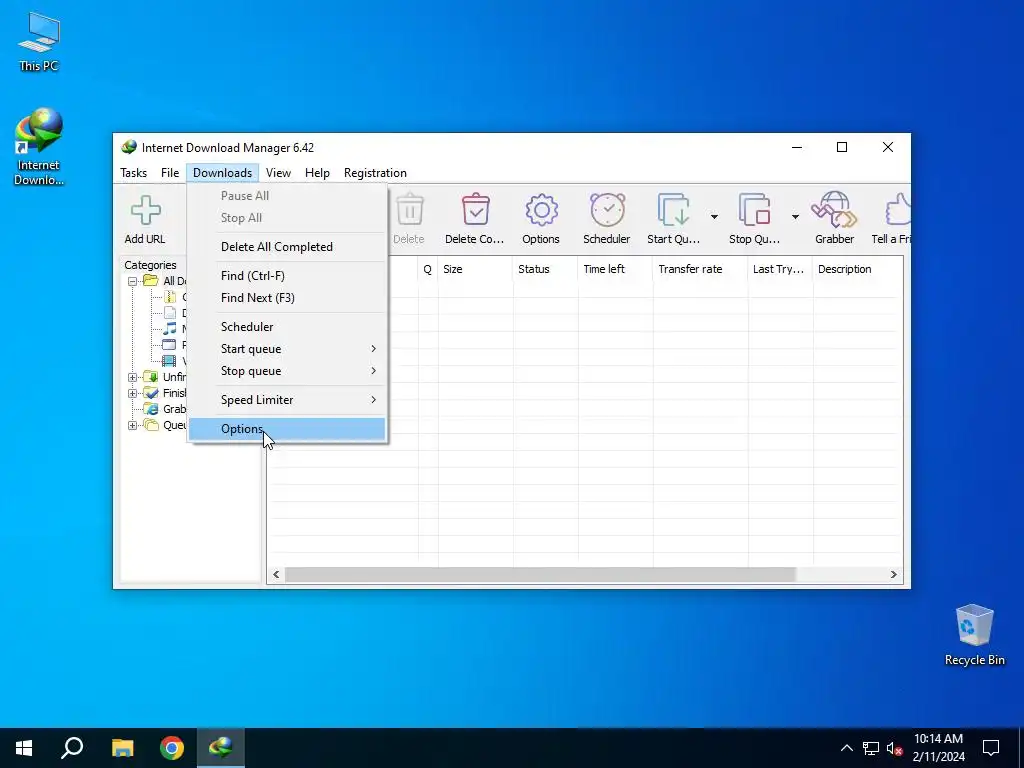Sort by the Last Try column header
Viewport: 1024px width, 768px height.
coord(780,269)
